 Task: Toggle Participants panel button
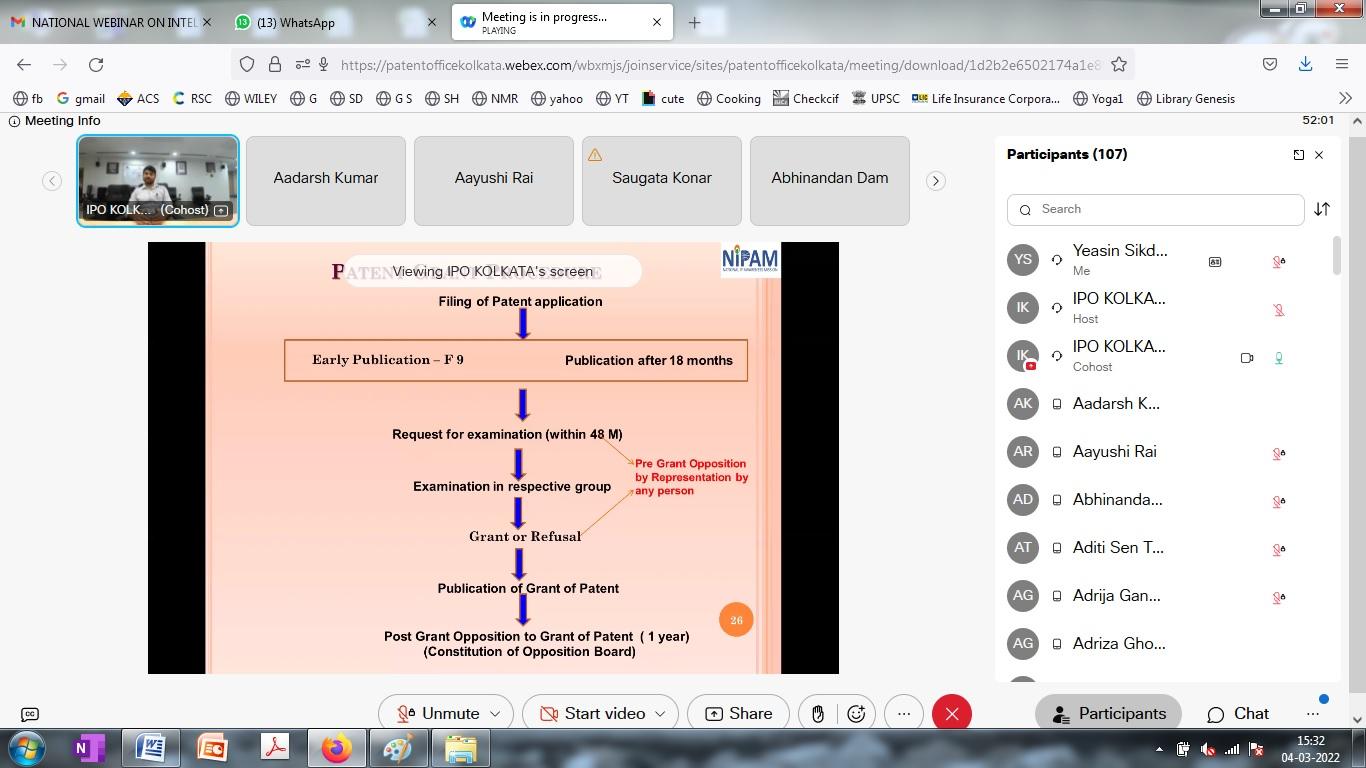point(1108,714)
